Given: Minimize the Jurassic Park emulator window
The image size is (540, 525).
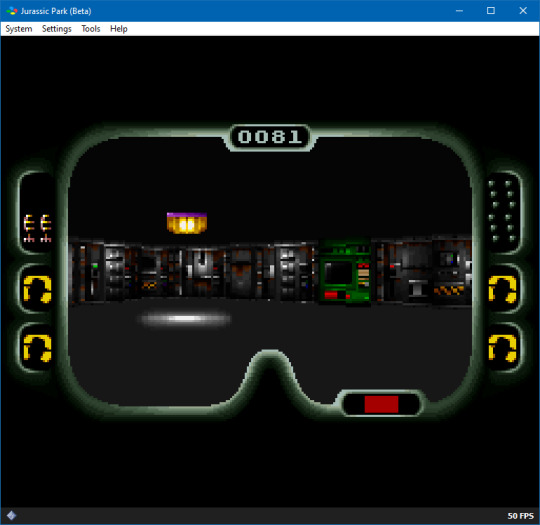Looking at the screenshot, I should [459, 11].
